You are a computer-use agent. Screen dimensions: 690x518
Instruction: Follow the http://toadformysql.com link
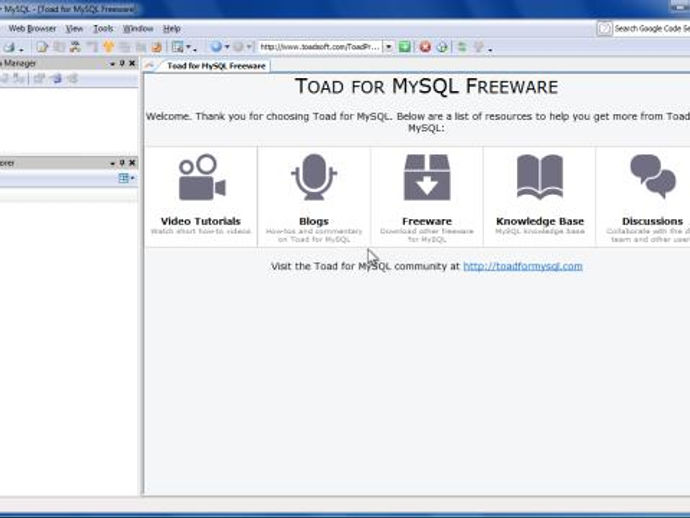(x=523, y=266)
